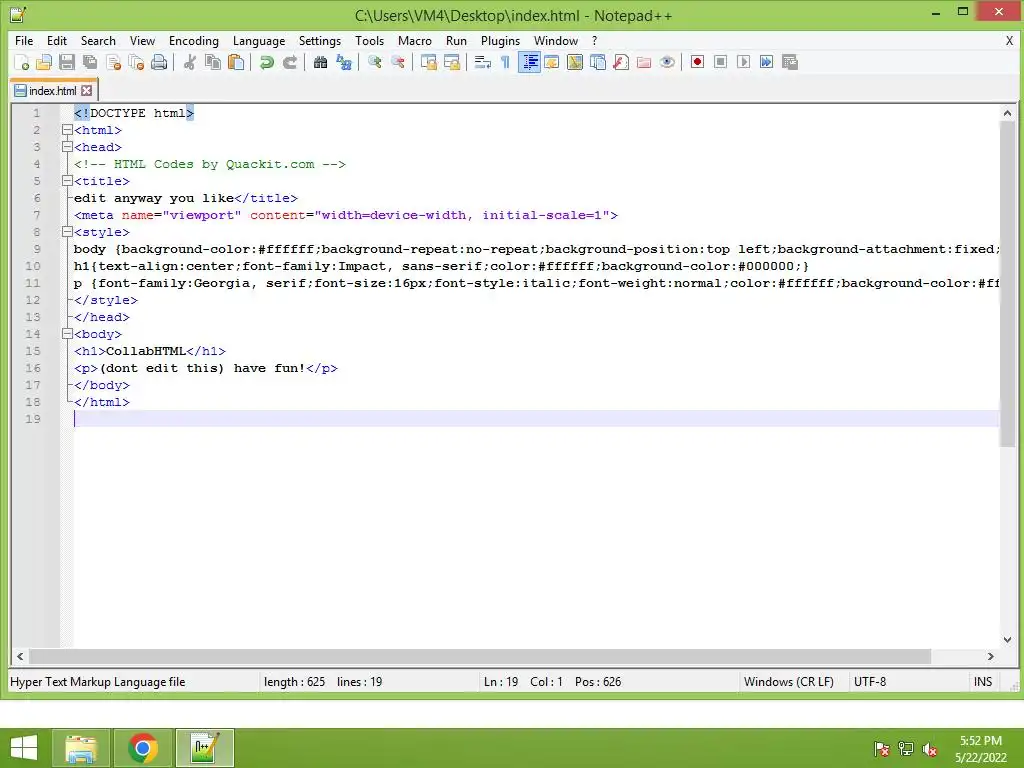
Task: Open the Document List panel icon
Action: [x=598, y=62]
